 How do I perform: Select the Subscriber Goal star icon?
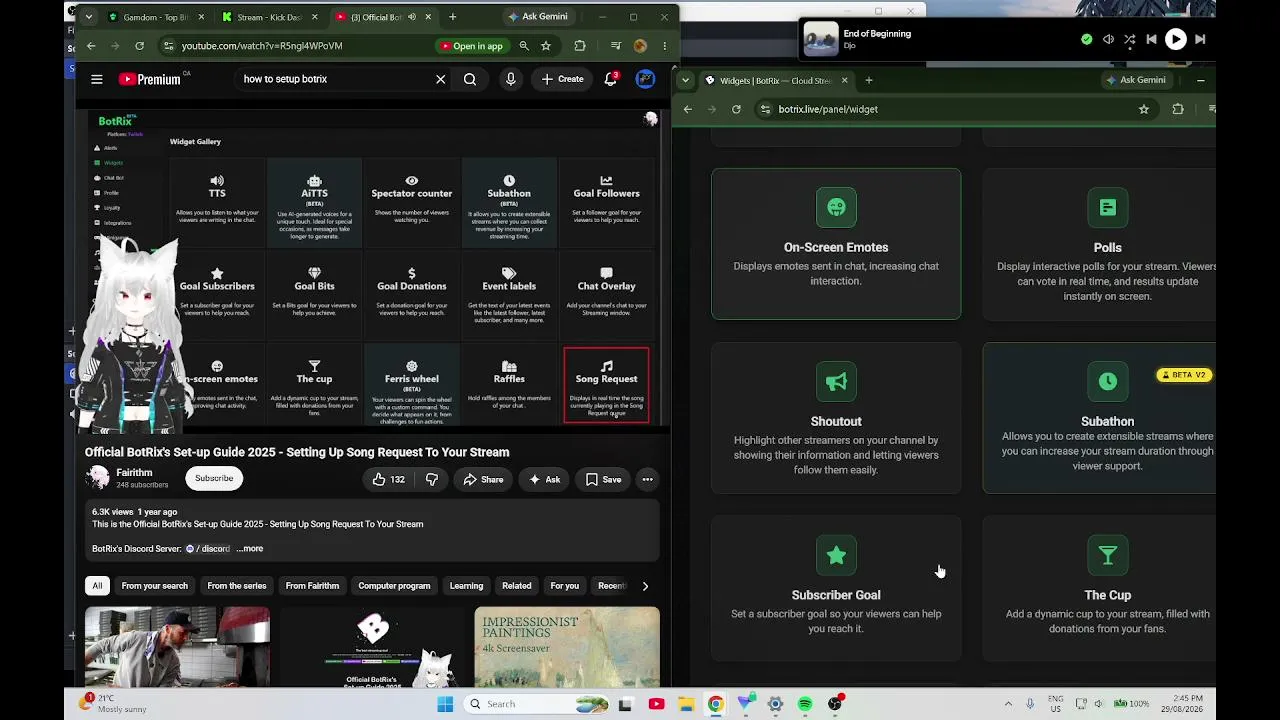(x=836, y=556)
